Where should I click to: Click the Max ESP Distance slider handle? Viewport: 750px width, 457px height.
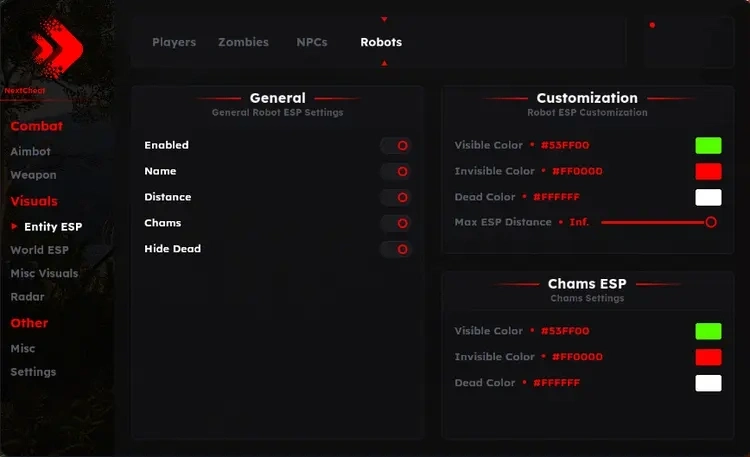click(x=711, y=222)
